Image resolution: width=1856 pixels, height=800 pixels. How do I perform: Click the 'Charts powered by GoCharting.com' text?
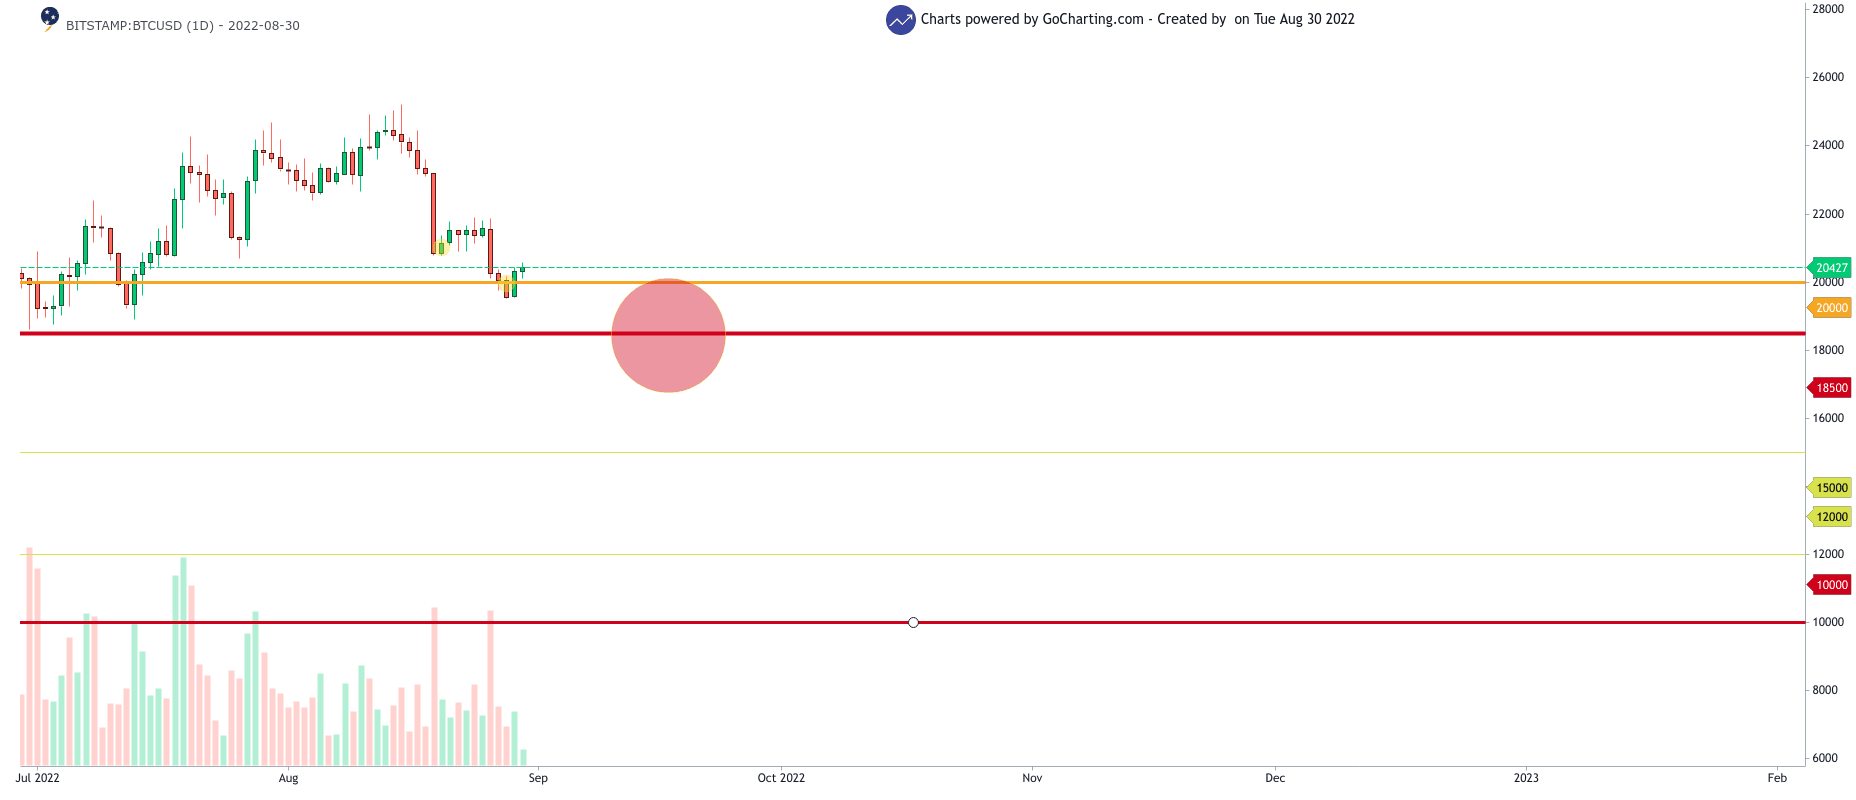pyautogui.click(x=1031, y=19)
